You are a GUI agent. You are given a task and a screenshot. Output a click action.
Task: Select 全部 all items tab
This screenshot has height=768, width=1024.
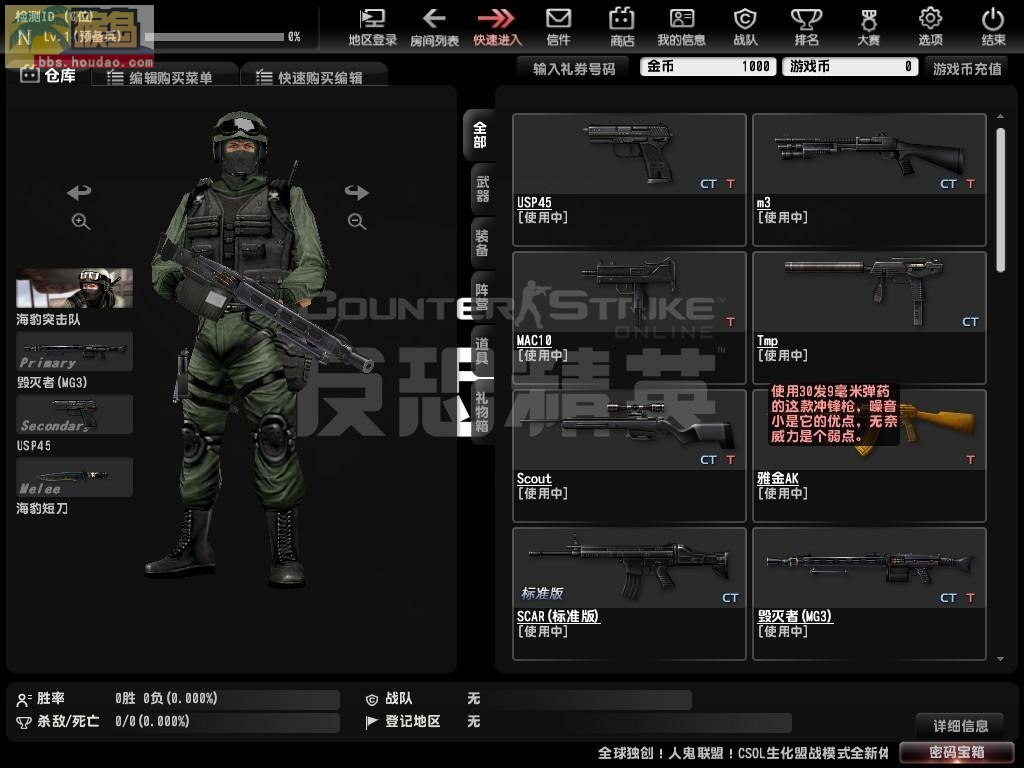(x=479, y=135)
